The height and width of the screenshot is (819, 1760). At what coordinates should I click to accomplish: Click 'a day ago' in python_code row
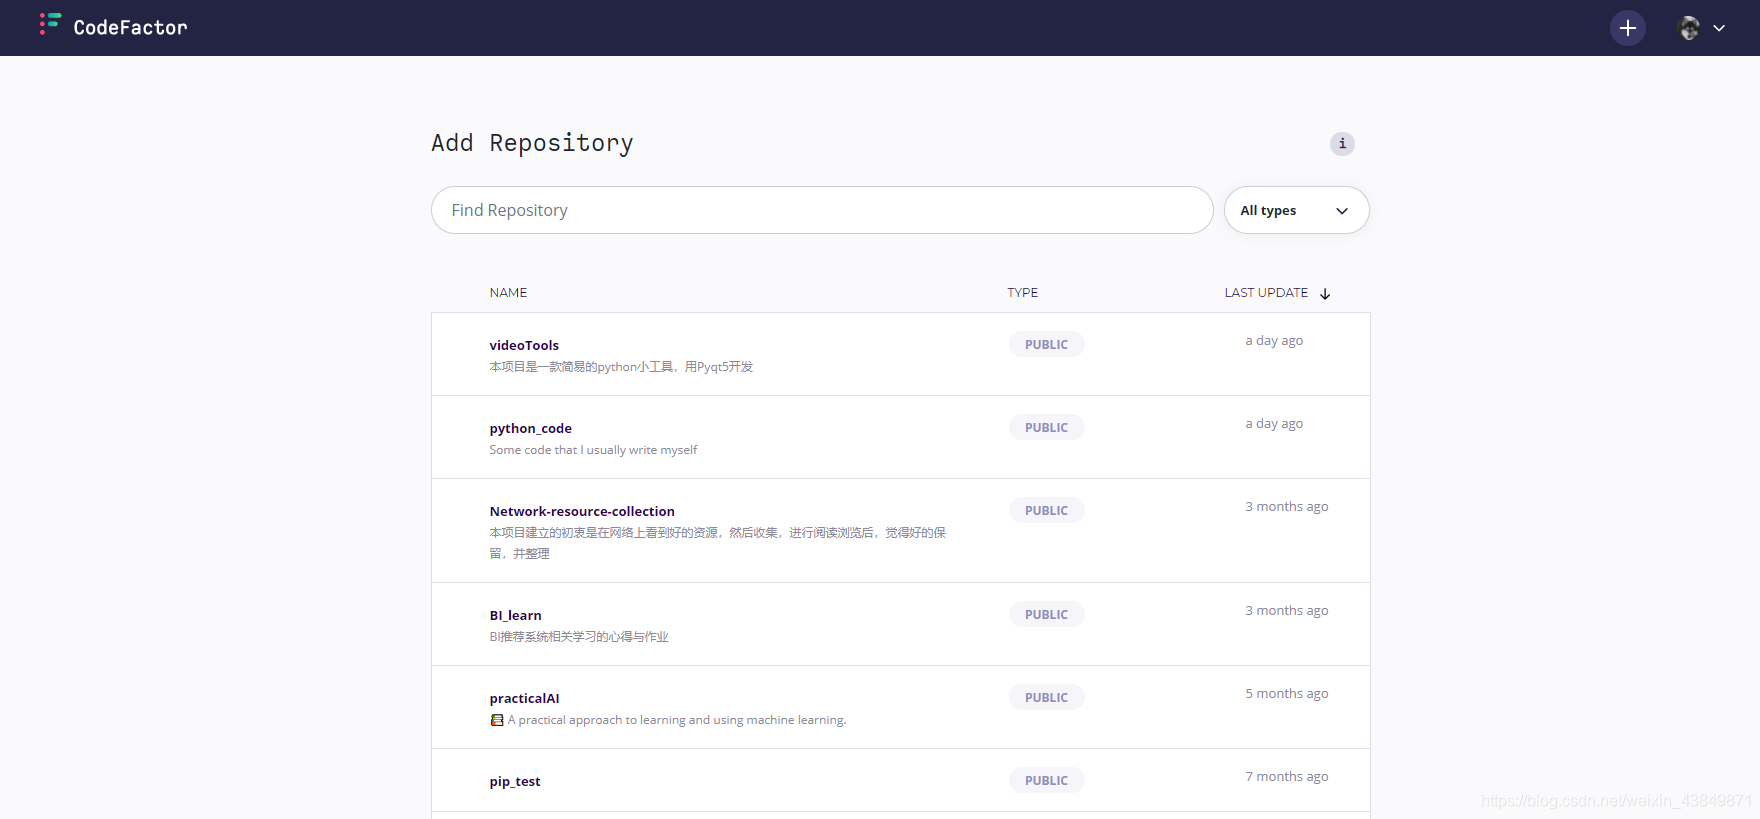coord(1274,424)
